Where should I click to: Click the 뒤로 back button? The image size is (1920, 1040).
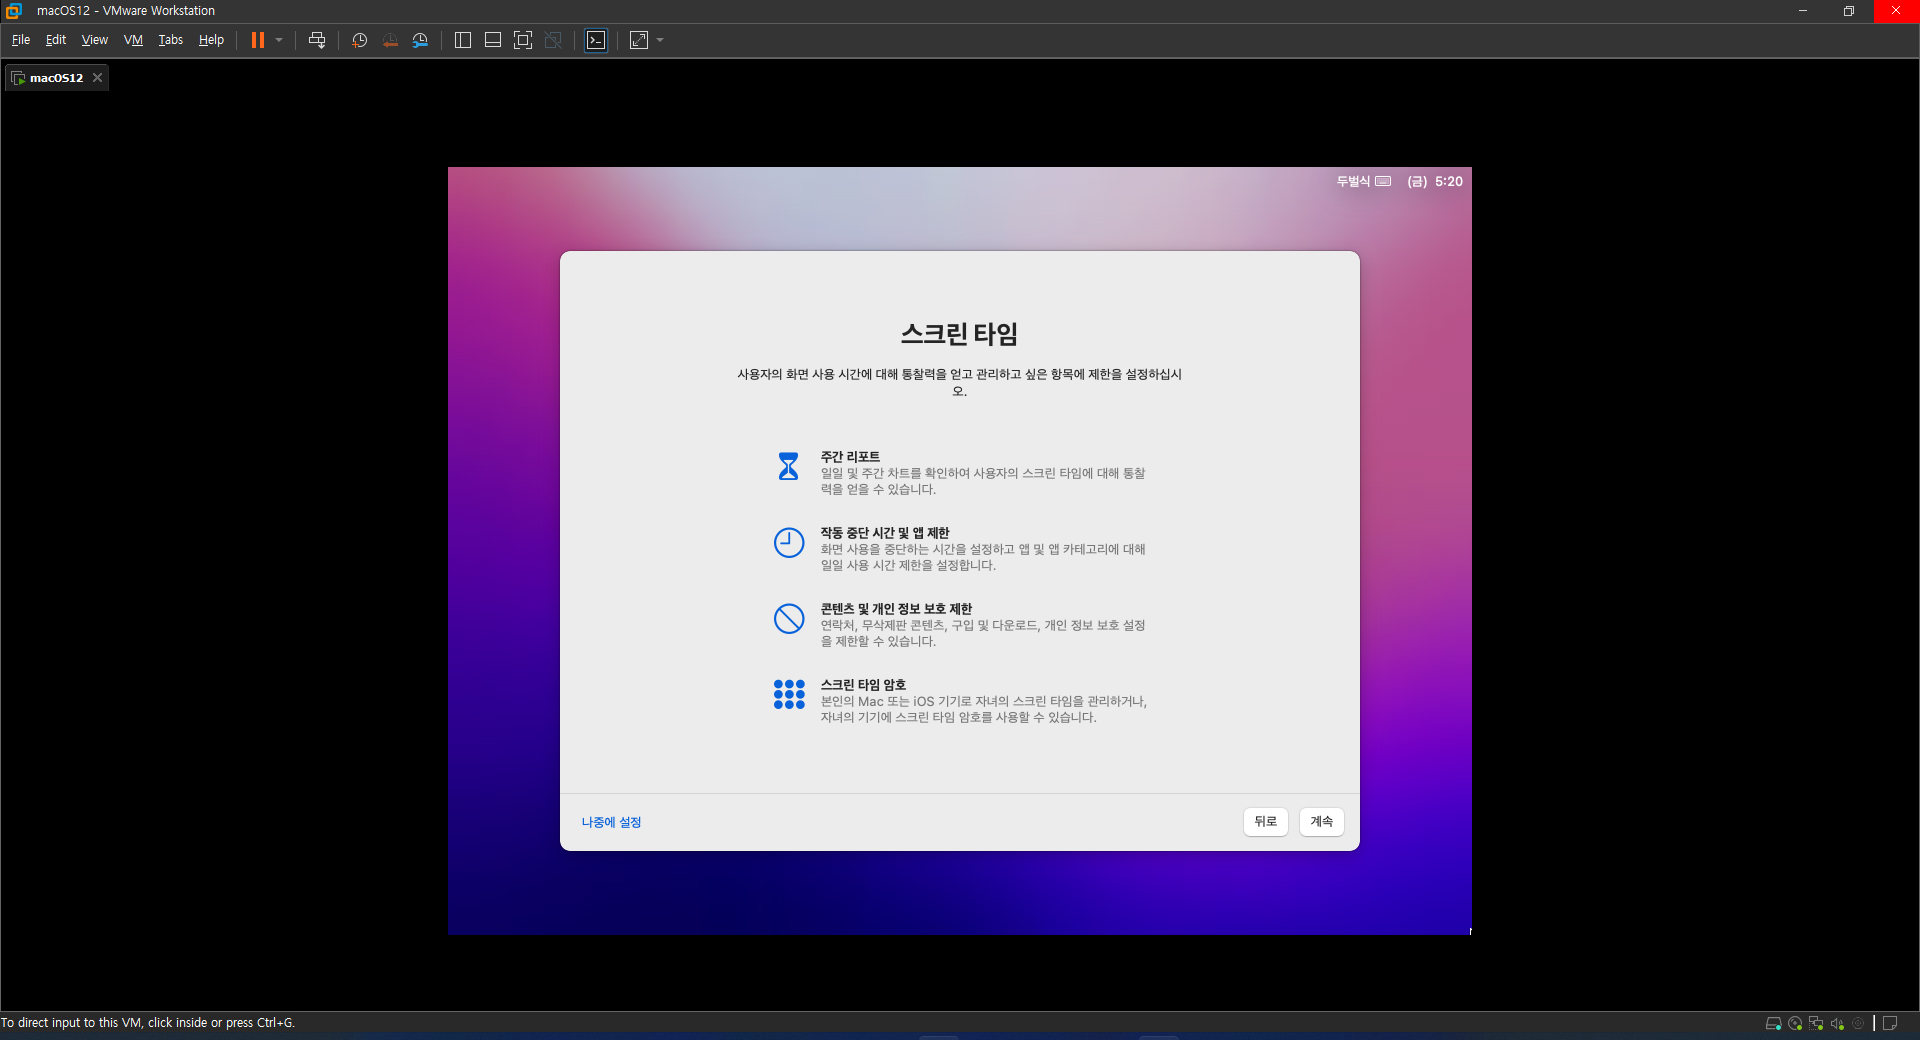click(x=1266, y=821)
